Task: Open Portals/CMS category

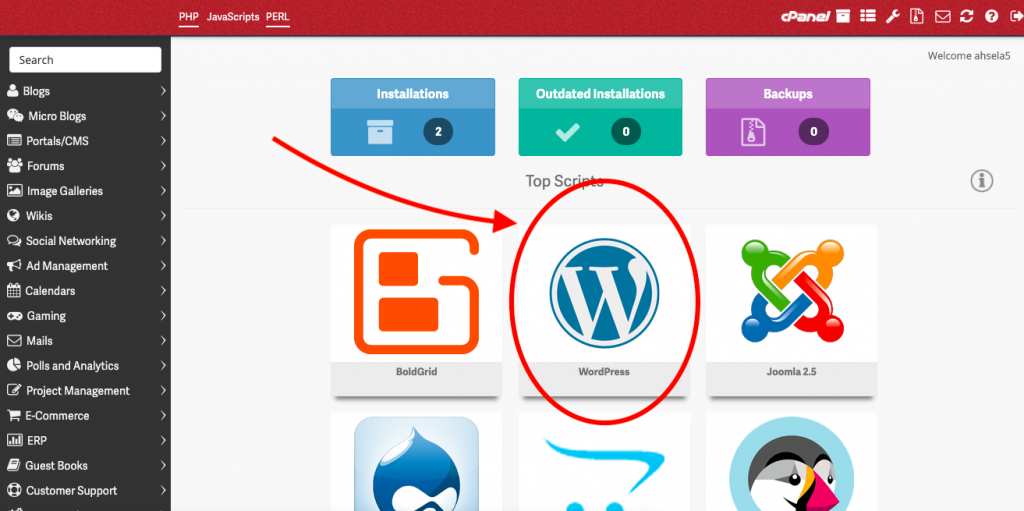Action: (x=86, y=140)
